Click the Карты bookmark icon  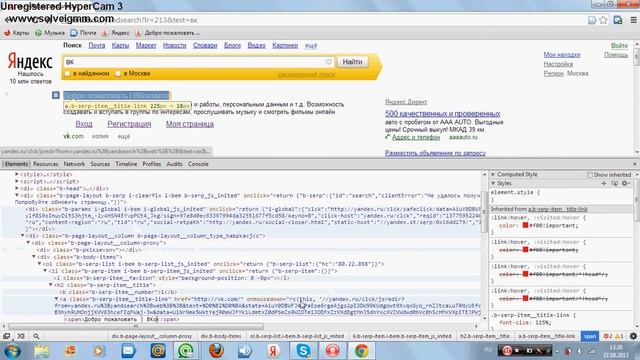[x=7, y=33]
